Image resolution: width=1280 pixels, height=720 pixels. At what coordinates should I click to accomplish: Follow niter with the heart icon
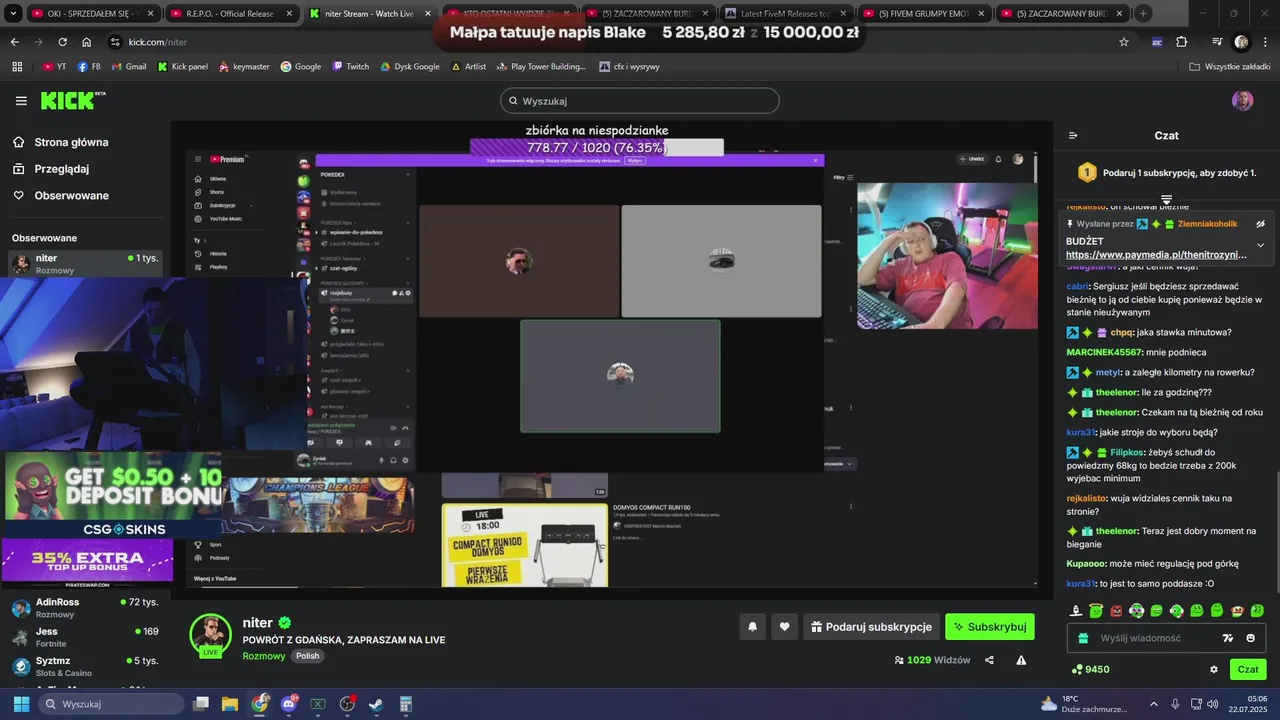(x=784, y=627)
